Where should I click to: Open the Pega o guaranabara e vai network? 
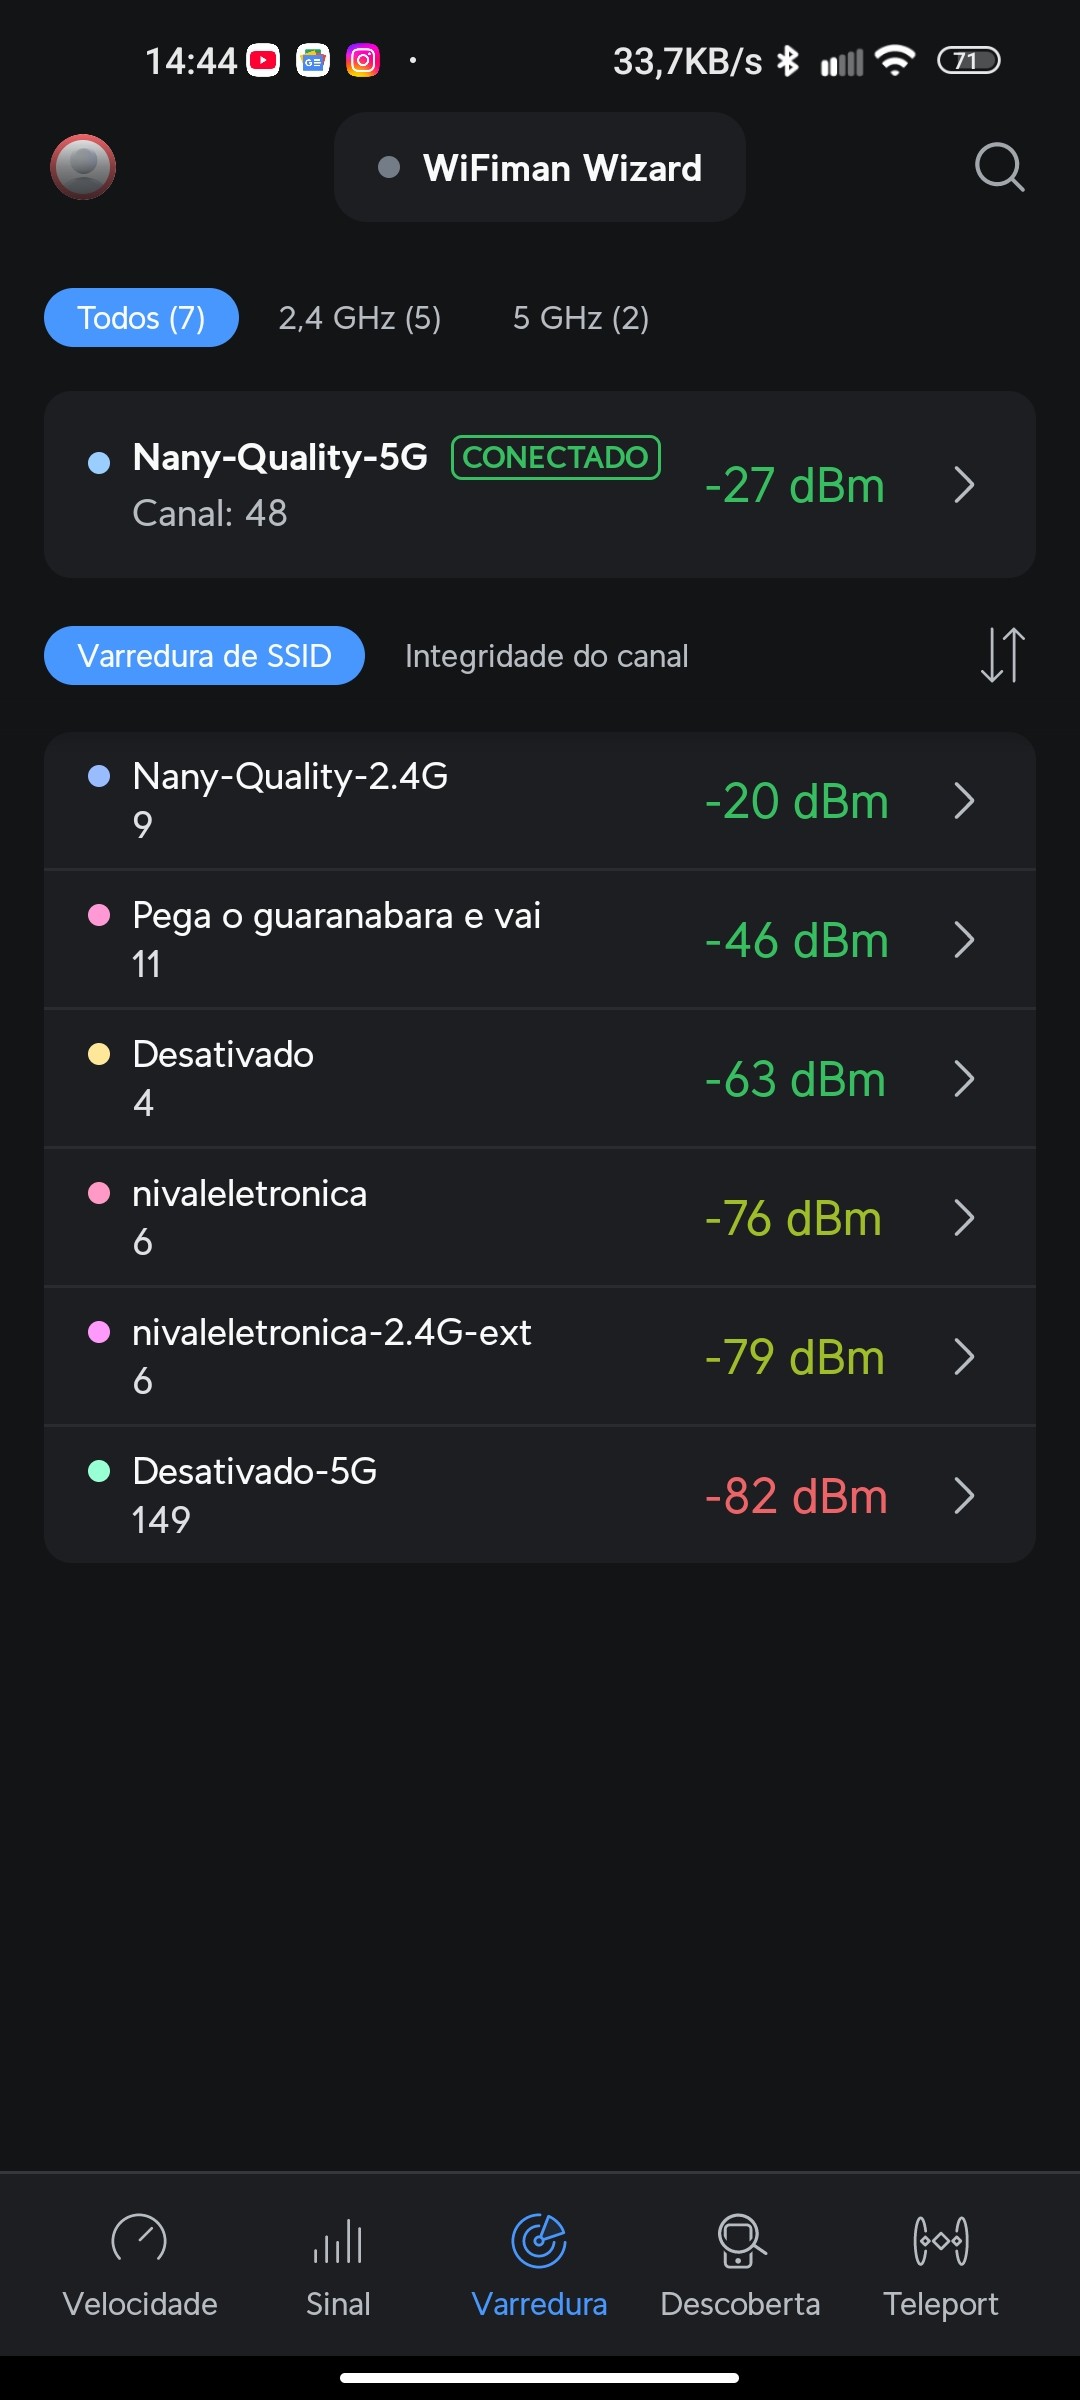(400, 939)
